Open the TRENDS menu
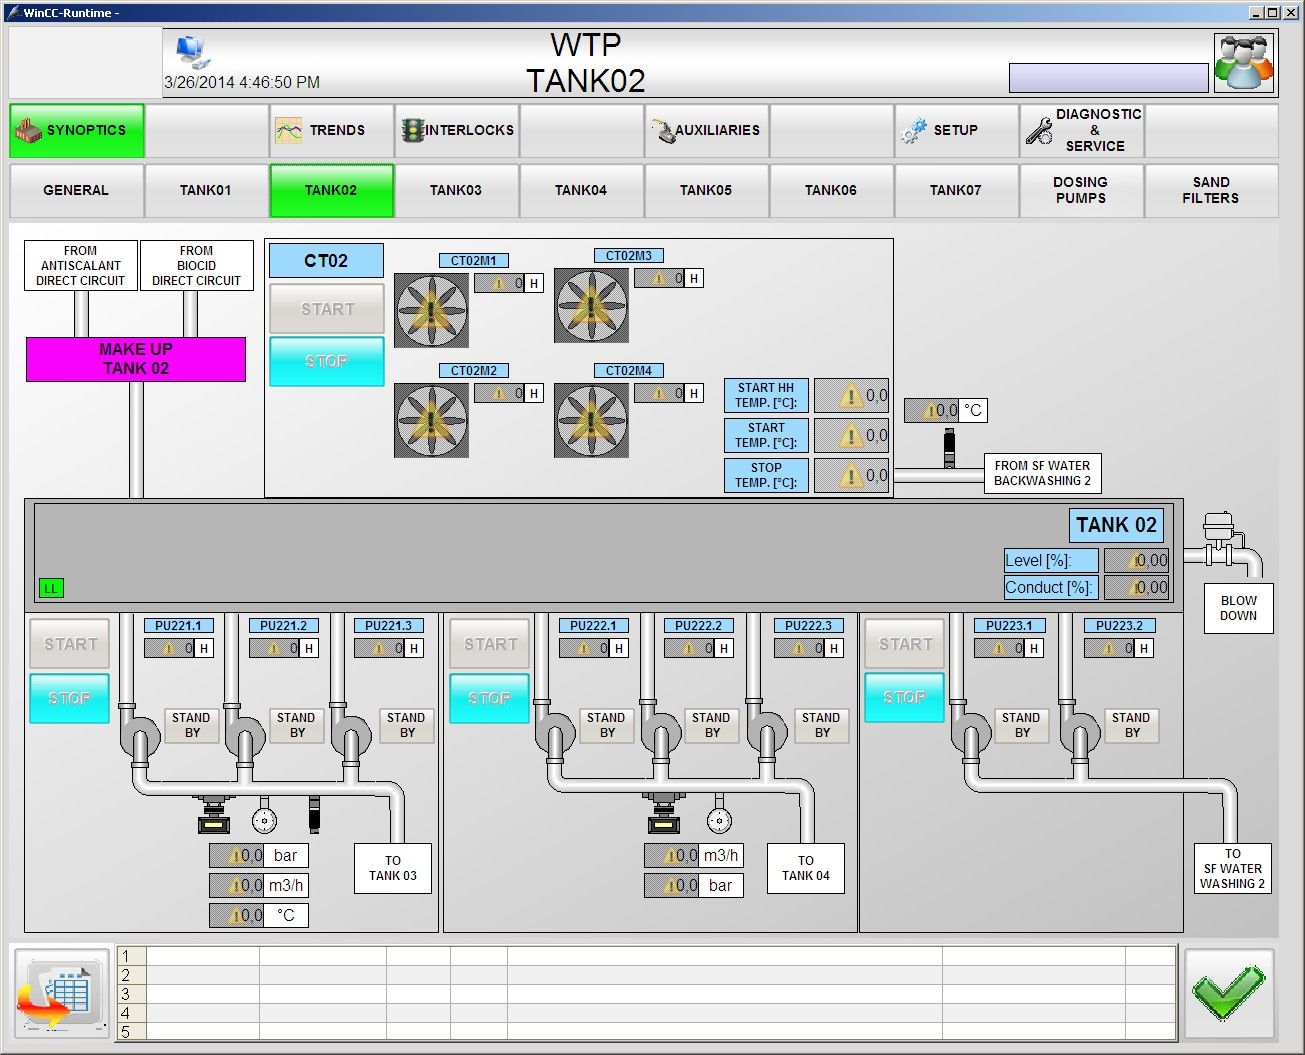 click(x=331, y=130)
